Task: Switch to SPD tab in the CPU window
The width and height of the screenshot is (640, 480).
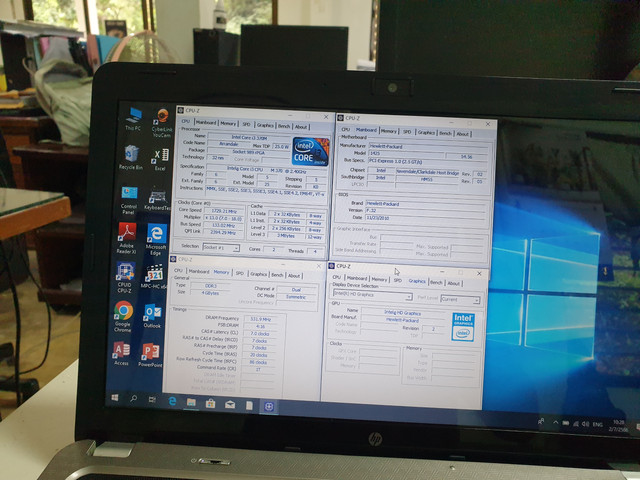Action: [247, 124]
